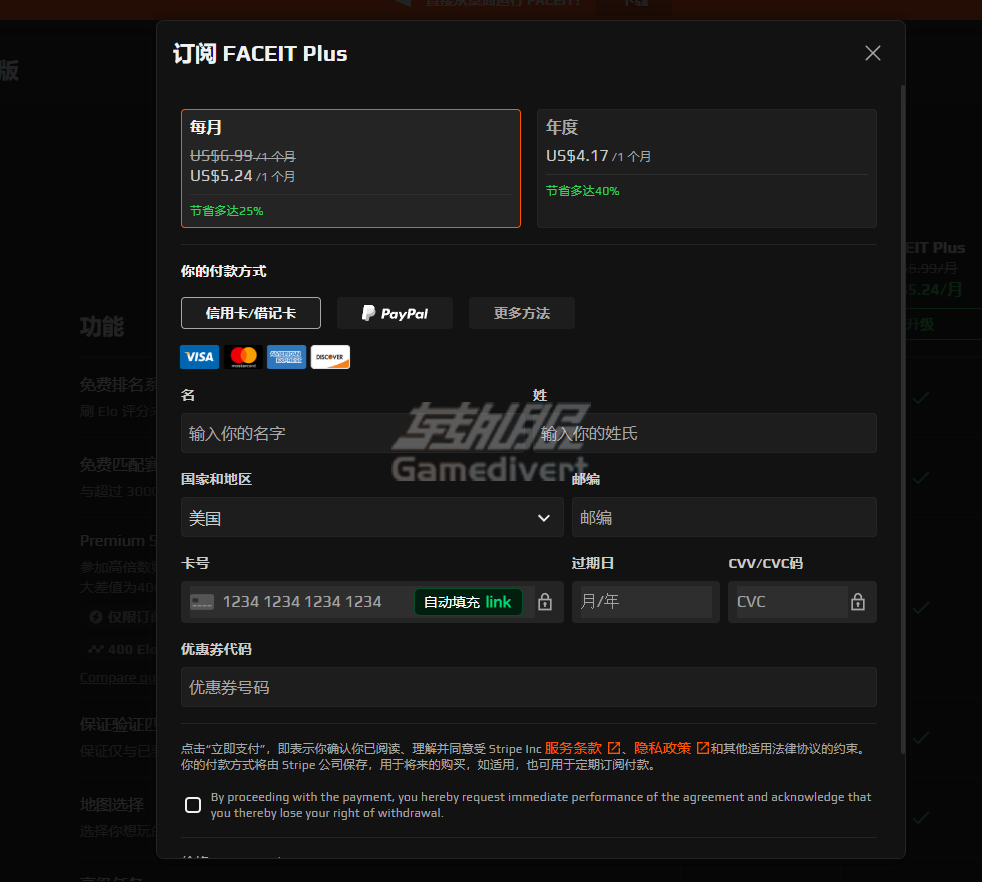This screenshot has width=982, height=882.
Task: Click the green 自动填充 link button
Action: pos(468,602)
